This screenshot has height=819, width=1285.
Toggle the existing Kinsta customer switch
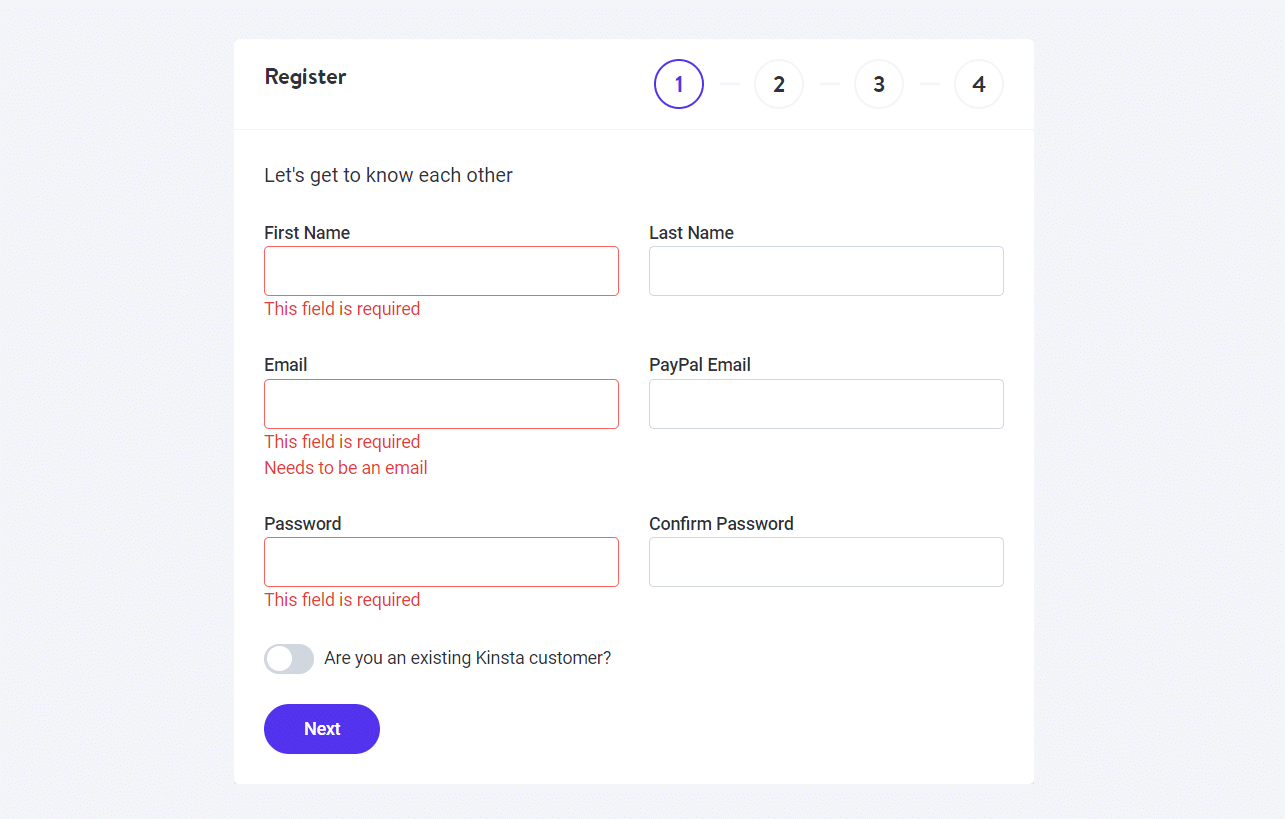coord(288,658)
